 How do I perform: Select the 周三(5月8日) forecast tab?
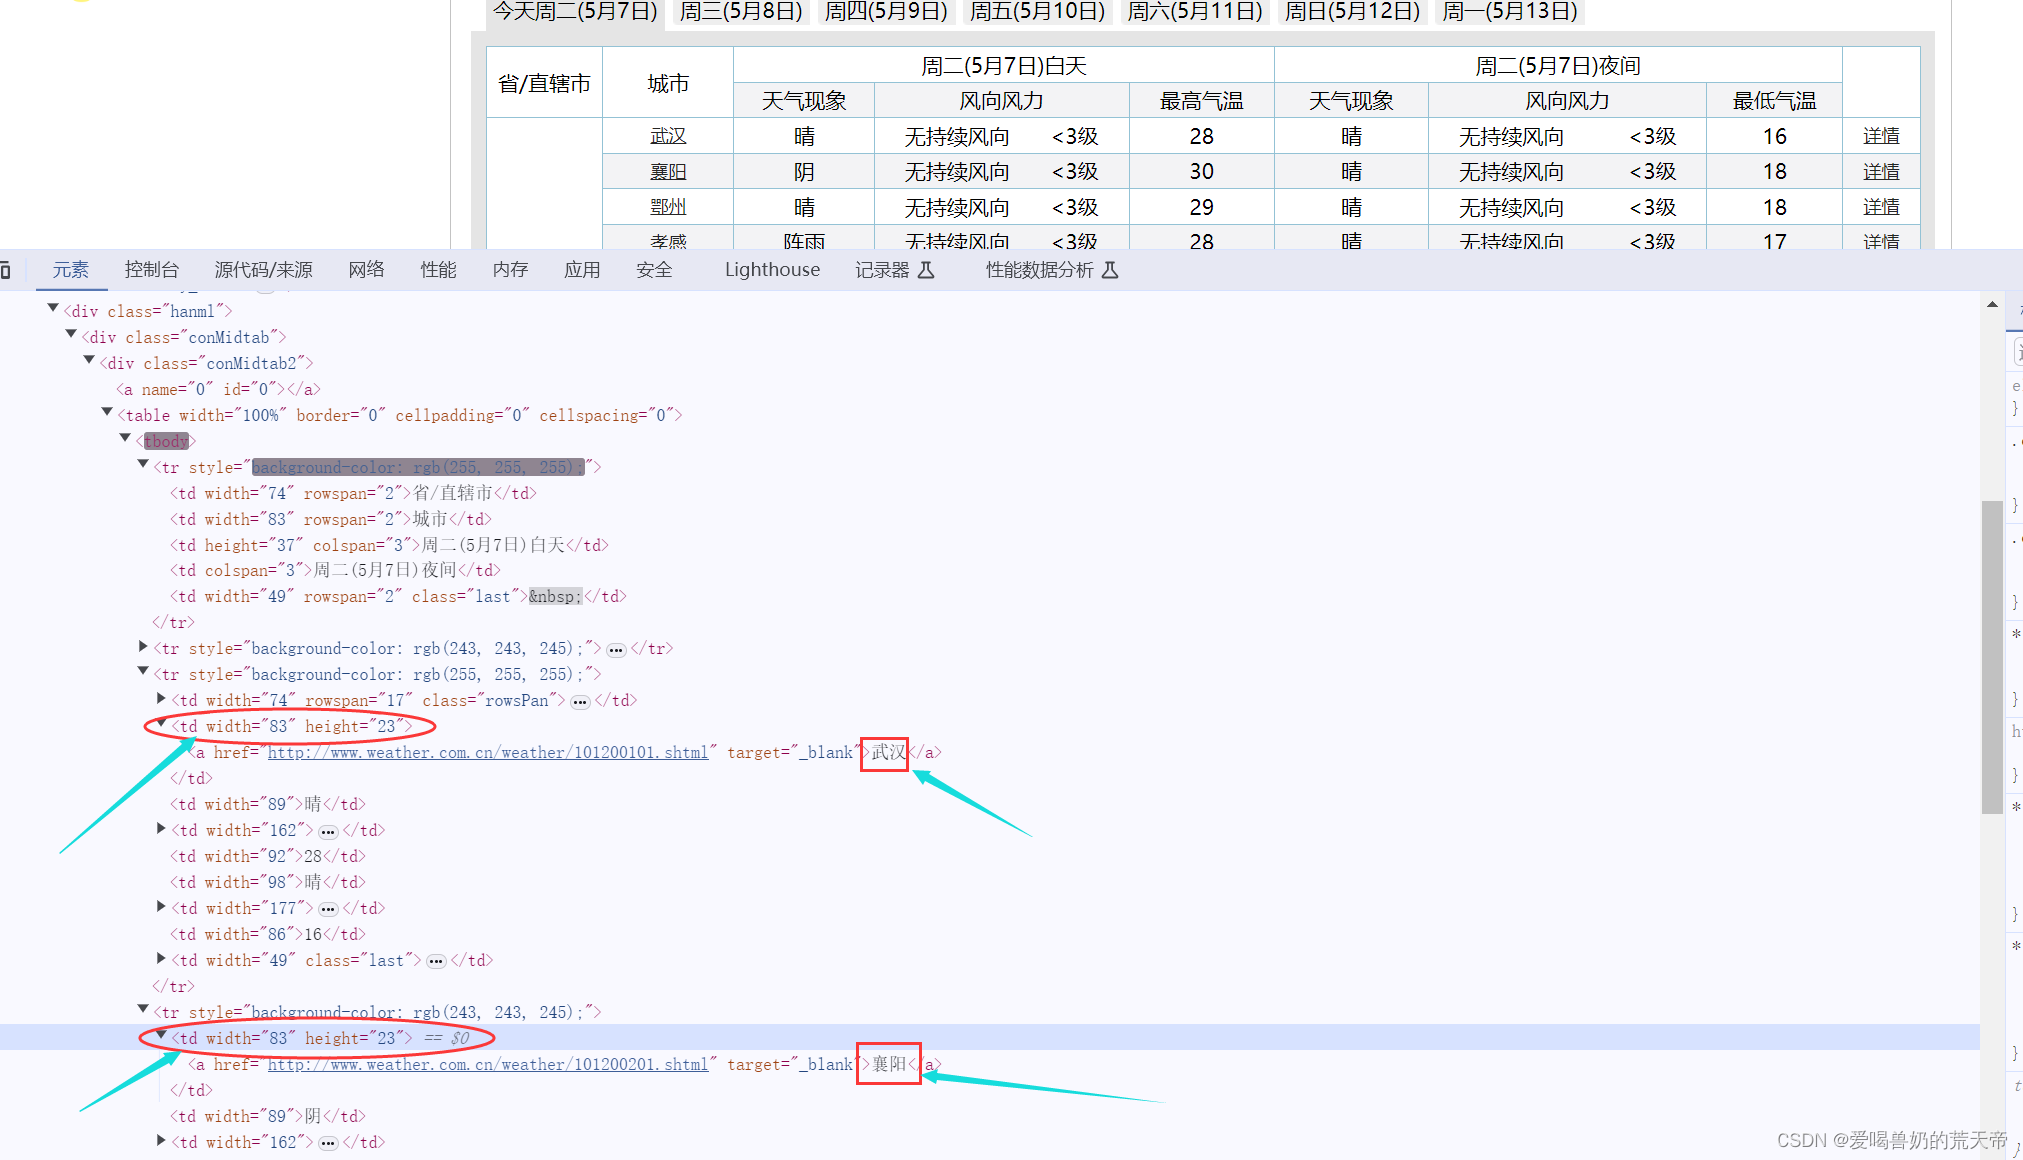741,11
